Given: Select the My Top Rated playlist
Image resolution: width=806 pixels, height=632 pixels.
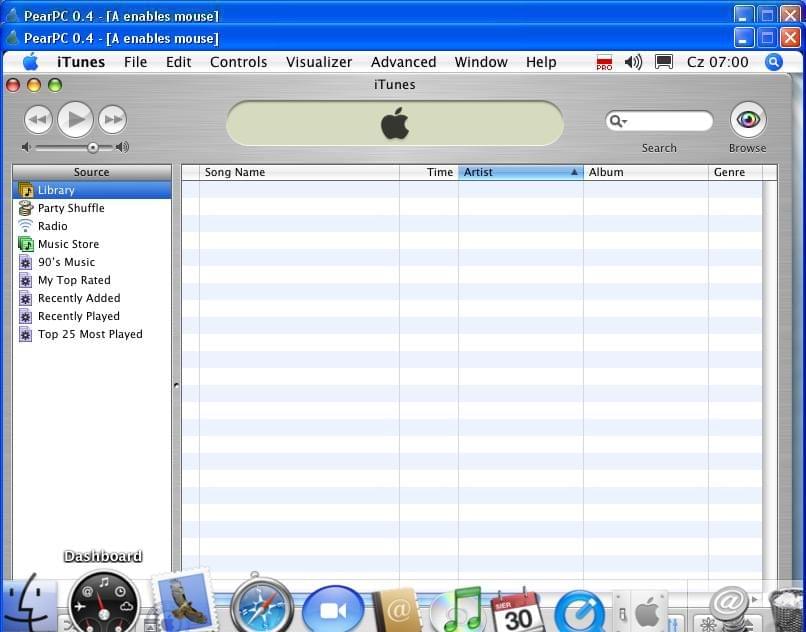Looking at the screenshot, I should pyautogui.click(x=92, y=280).
